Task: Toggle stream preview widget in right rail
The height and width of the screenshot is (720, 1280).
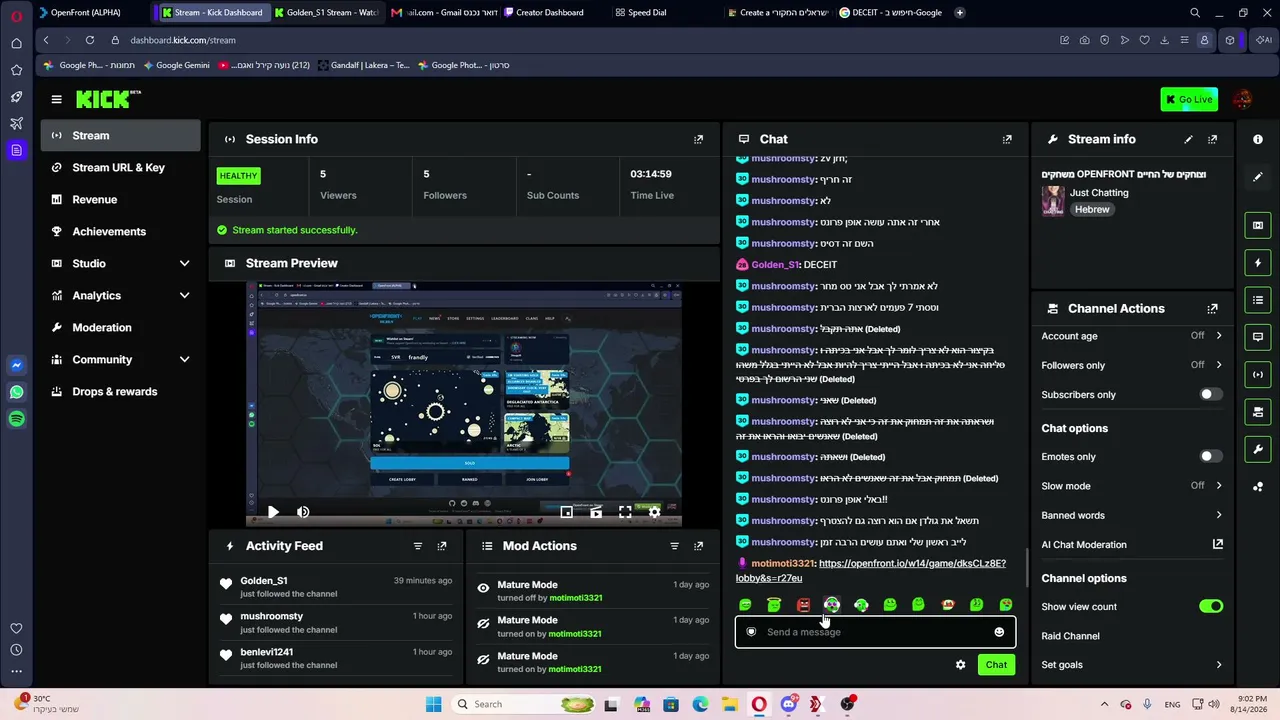Action: point(1258,225)
